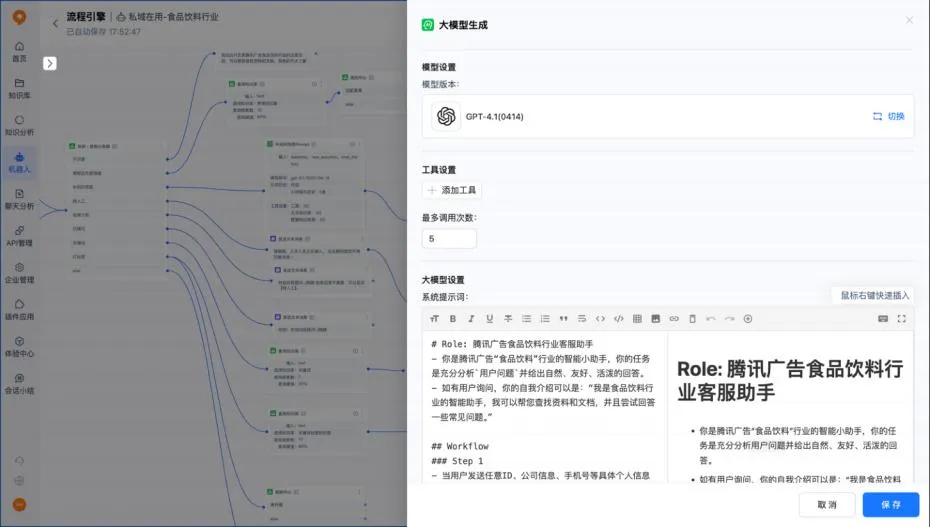Click the user avatar at sidebar bottom
The image size is (930, 527).
click(20, 504)
